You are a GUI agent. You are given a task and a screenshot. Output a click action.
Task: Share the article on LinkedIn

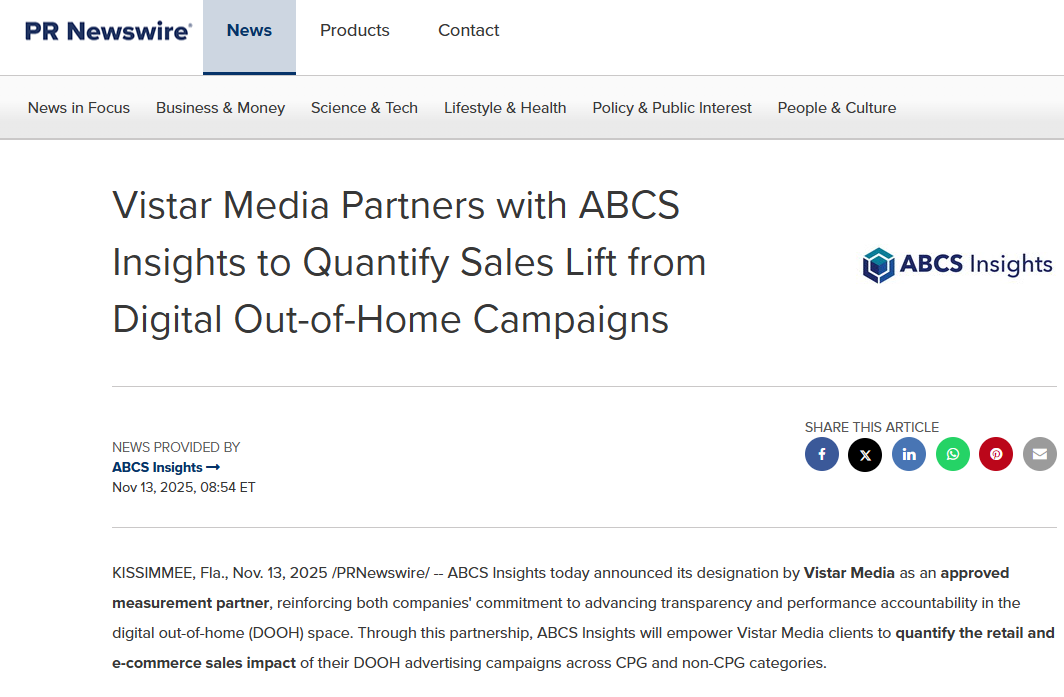click(909, 454)
